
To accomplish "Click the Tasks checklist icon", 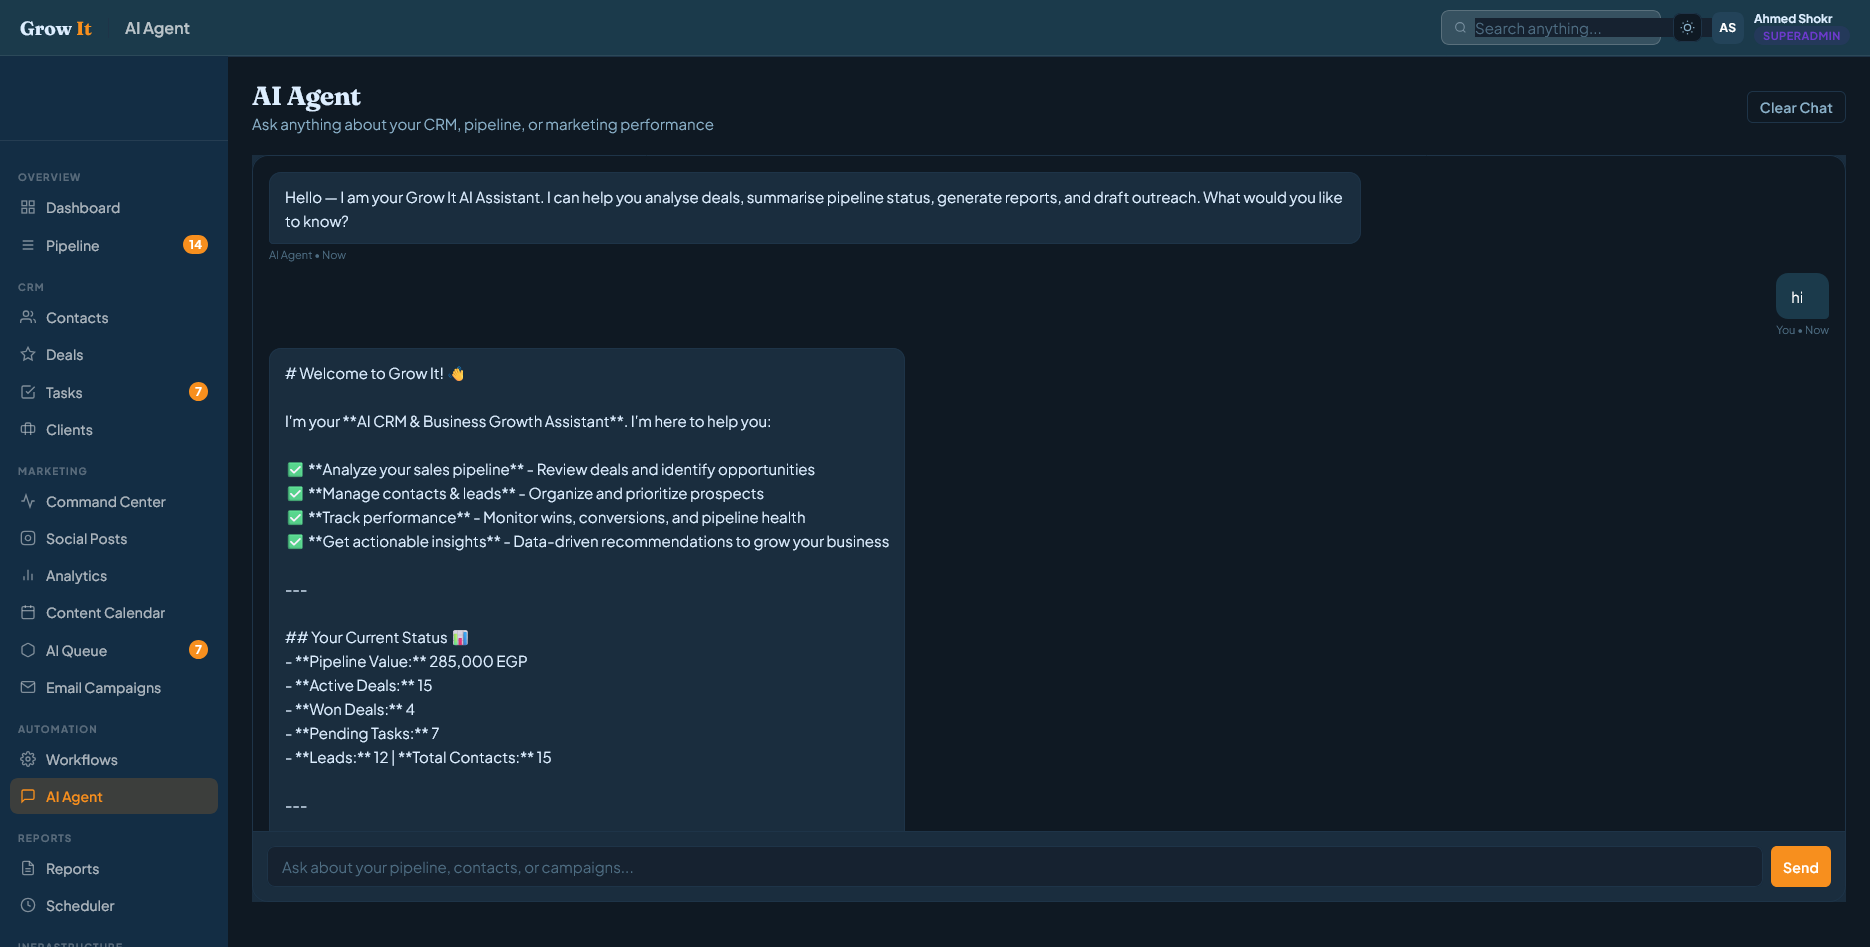I will click(x=29, y=392).
